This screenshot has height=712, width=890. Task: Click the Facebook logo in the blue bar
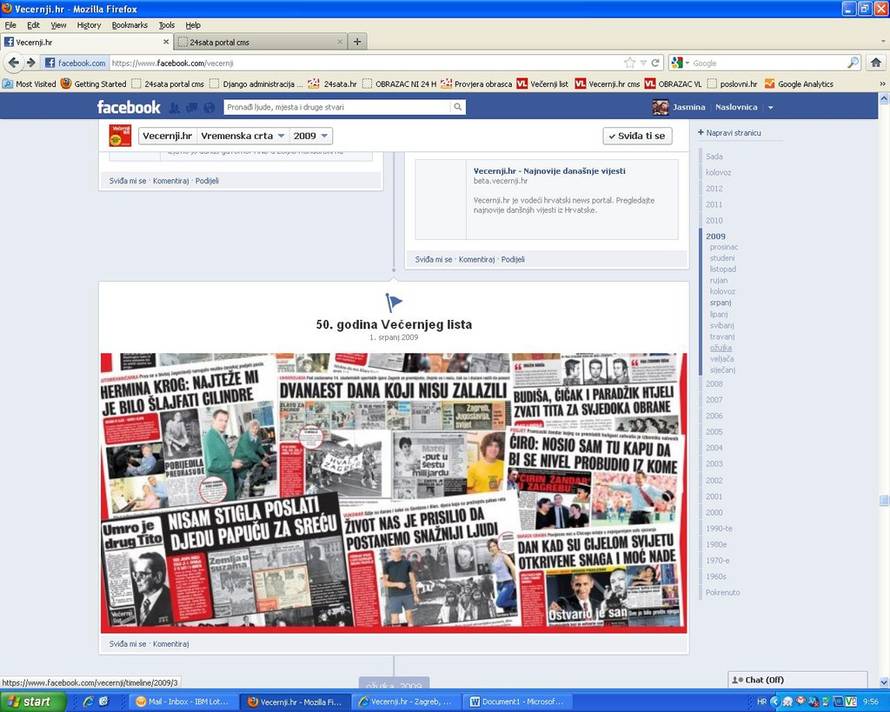coord(128,107)
